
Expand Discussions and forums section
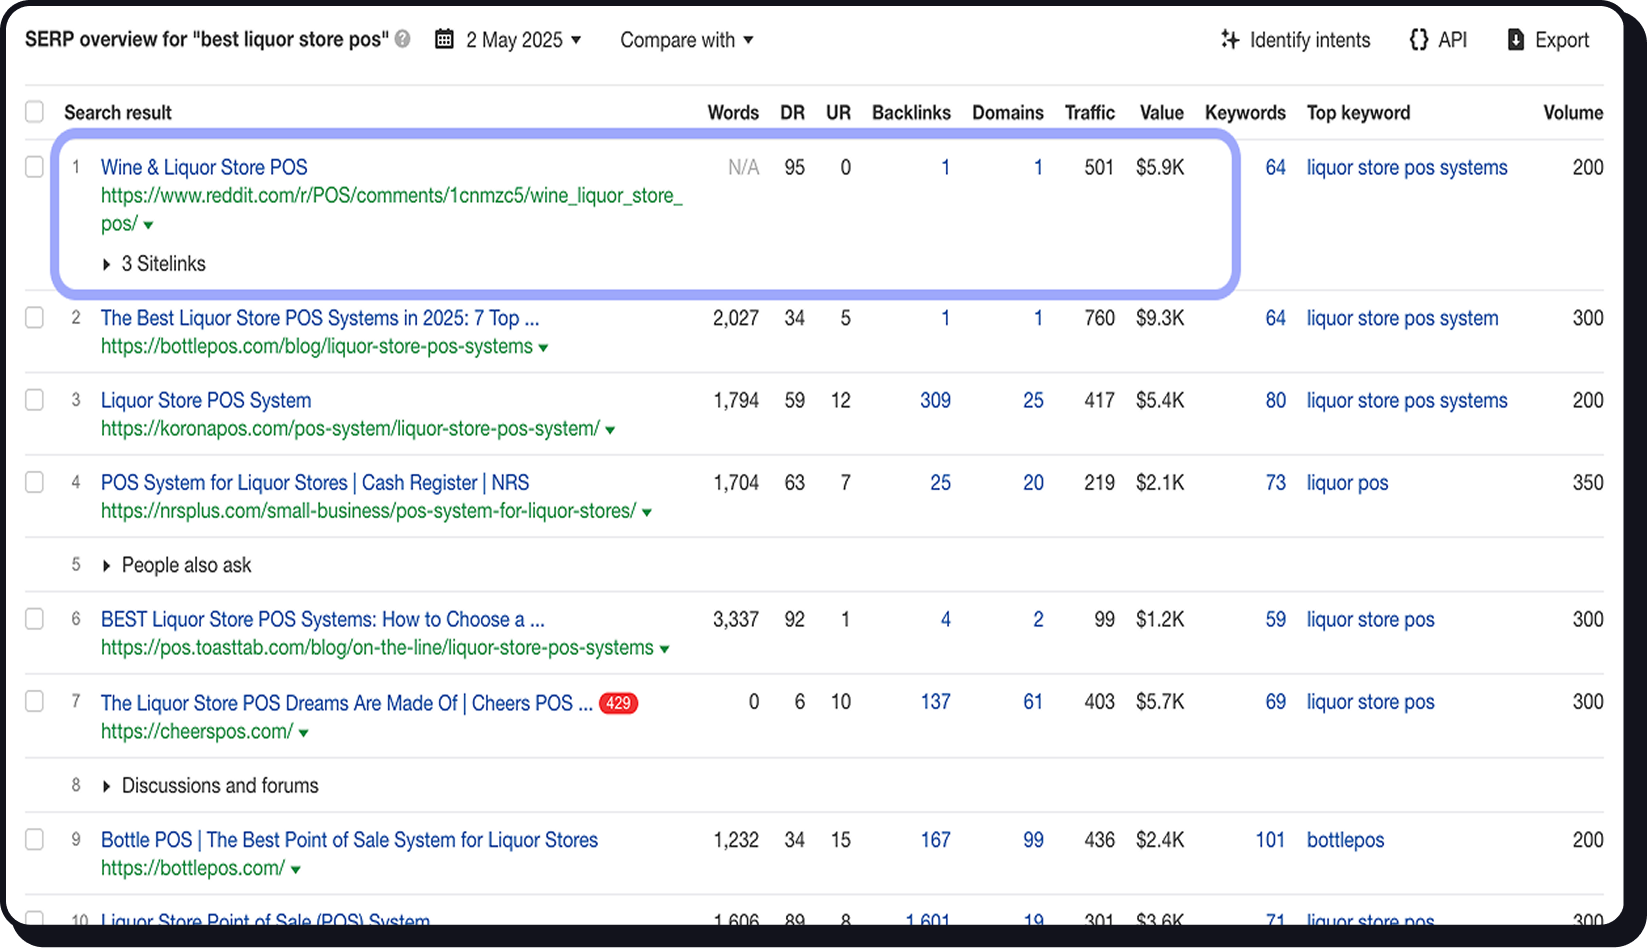click(x=210, y=785)
